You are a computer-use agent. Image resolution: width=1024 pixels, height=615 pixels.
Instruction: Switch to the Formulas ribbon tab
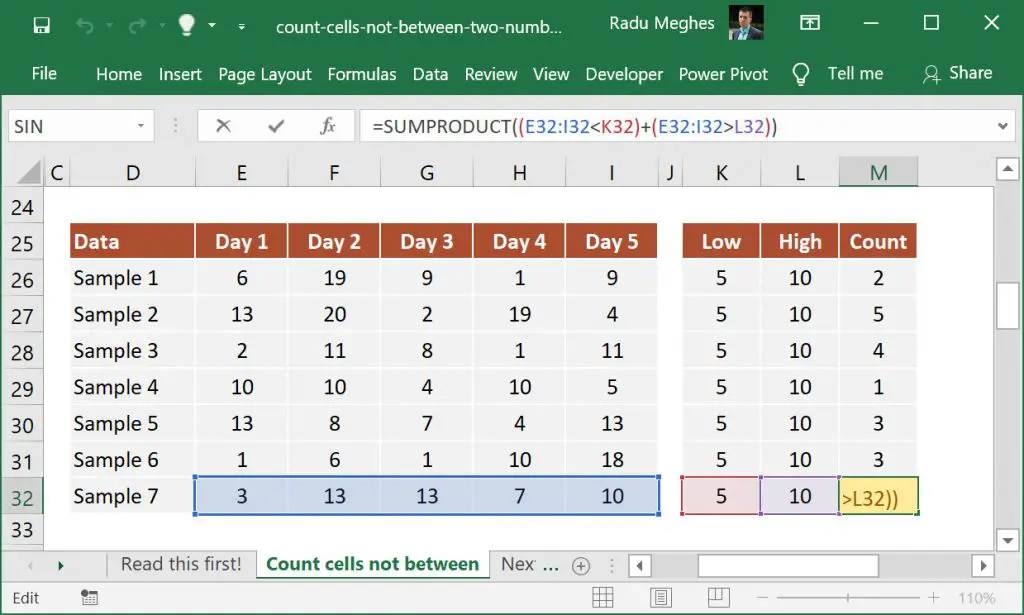[362, 74]
